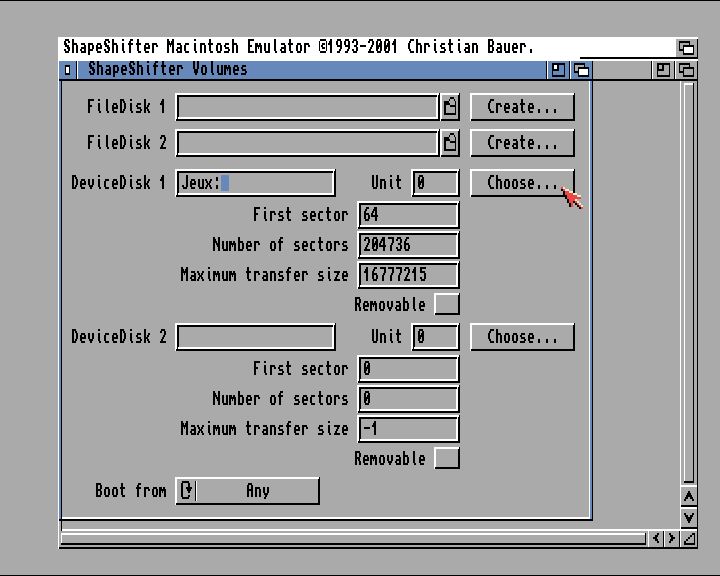Click scroll right arrow on horizontal scrollbar
Screen dimensions: 720x576
coord(671,539)
